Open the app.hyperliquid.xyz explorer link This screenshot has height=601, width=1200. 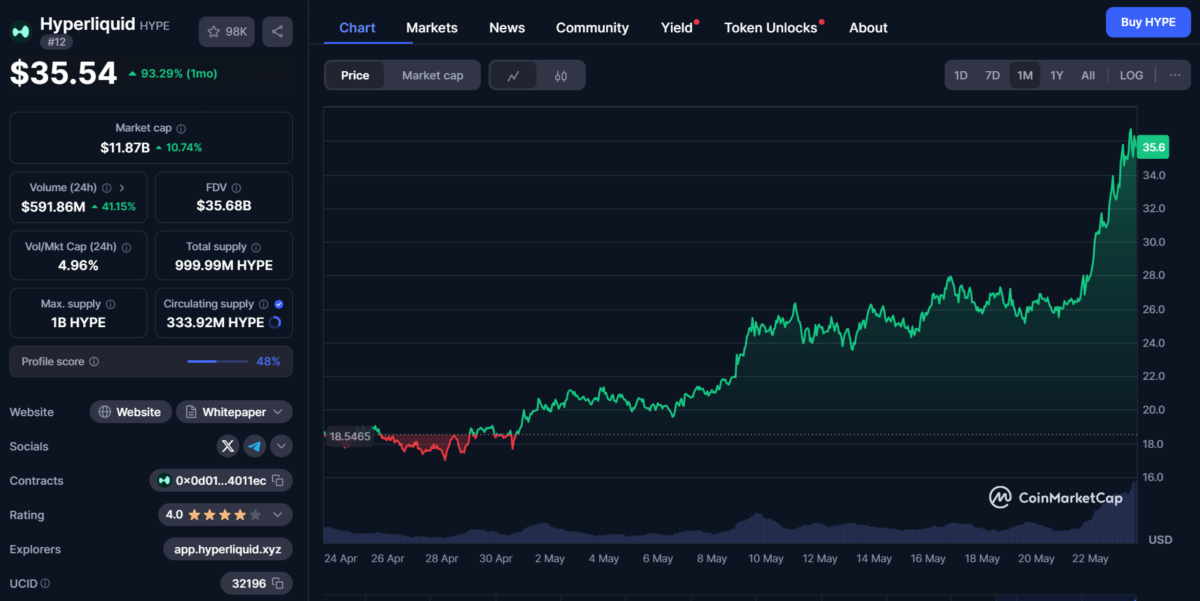pos(227,549)
